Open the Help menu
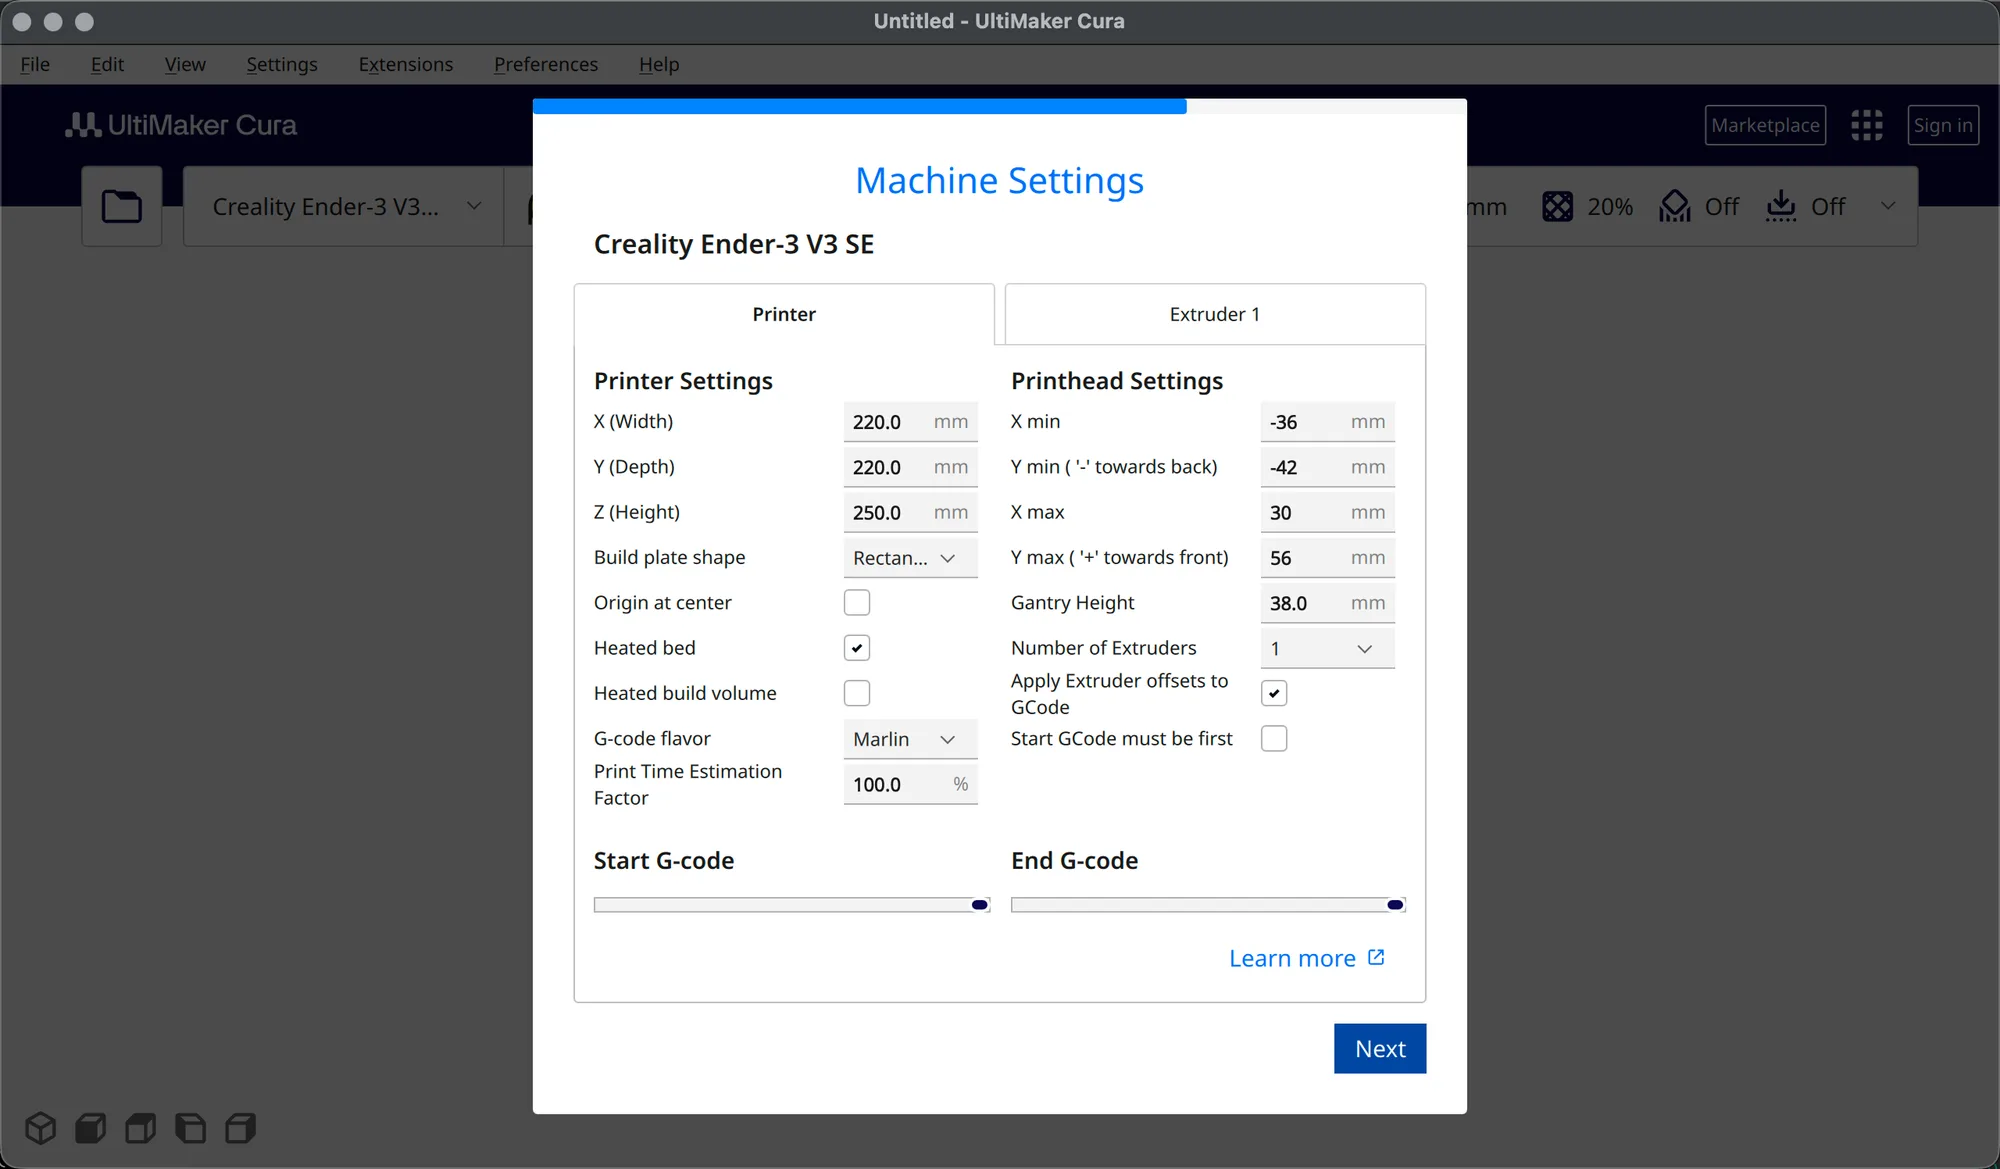This screenshot has width=2000, height=1169. pos(659,64)
